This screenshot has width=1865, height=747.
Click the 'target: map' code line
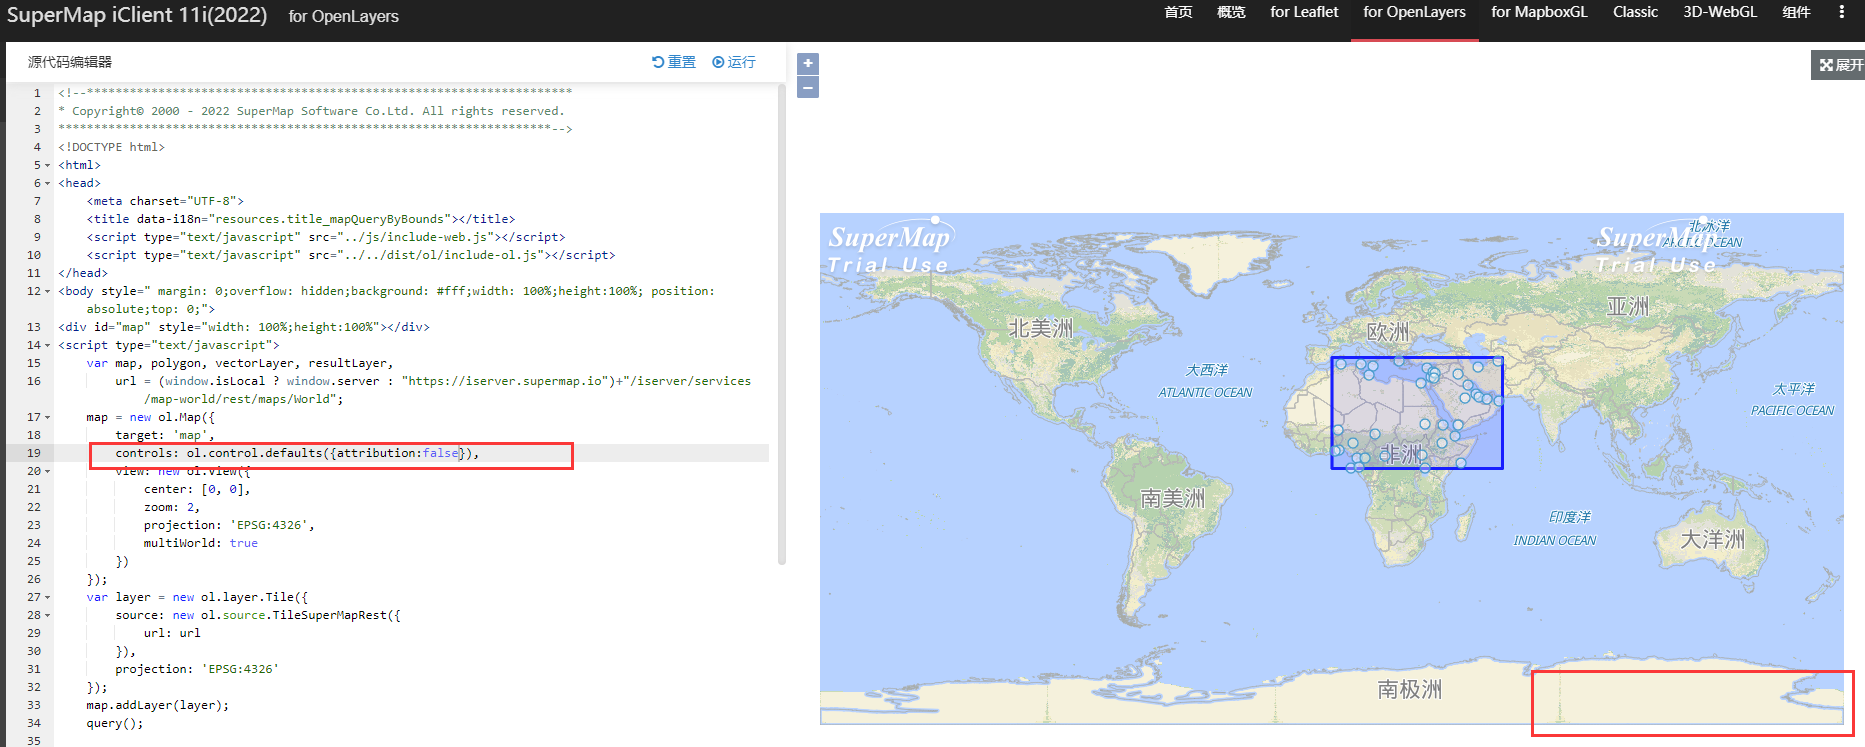(x=165, y=436)
